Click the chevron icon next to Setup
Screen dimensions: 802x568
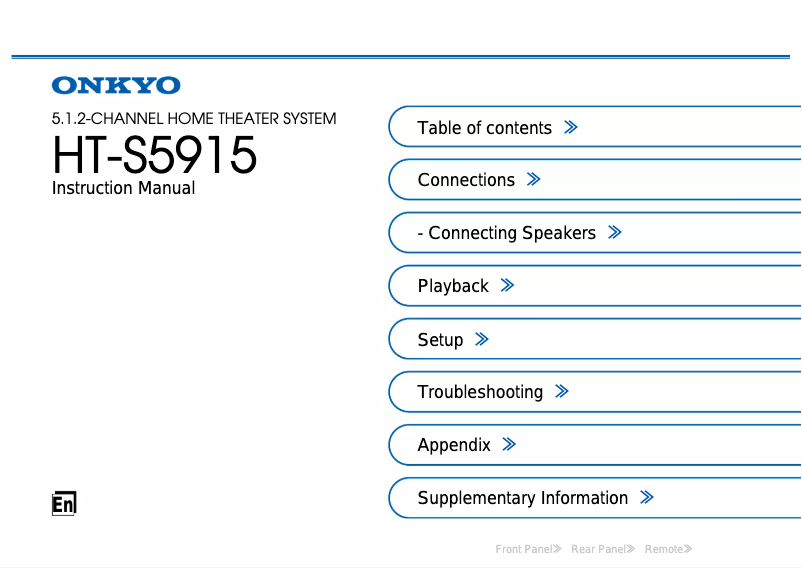(x=482, y=340)
